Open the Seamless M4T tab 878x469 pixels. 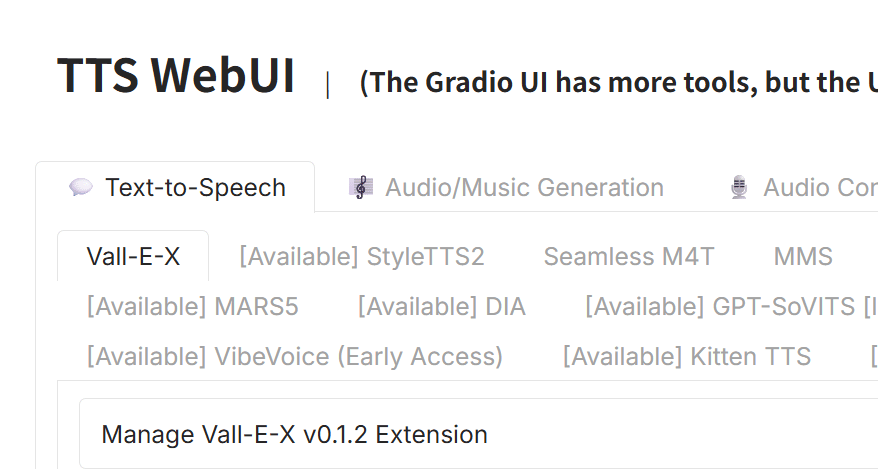(629, 256)
